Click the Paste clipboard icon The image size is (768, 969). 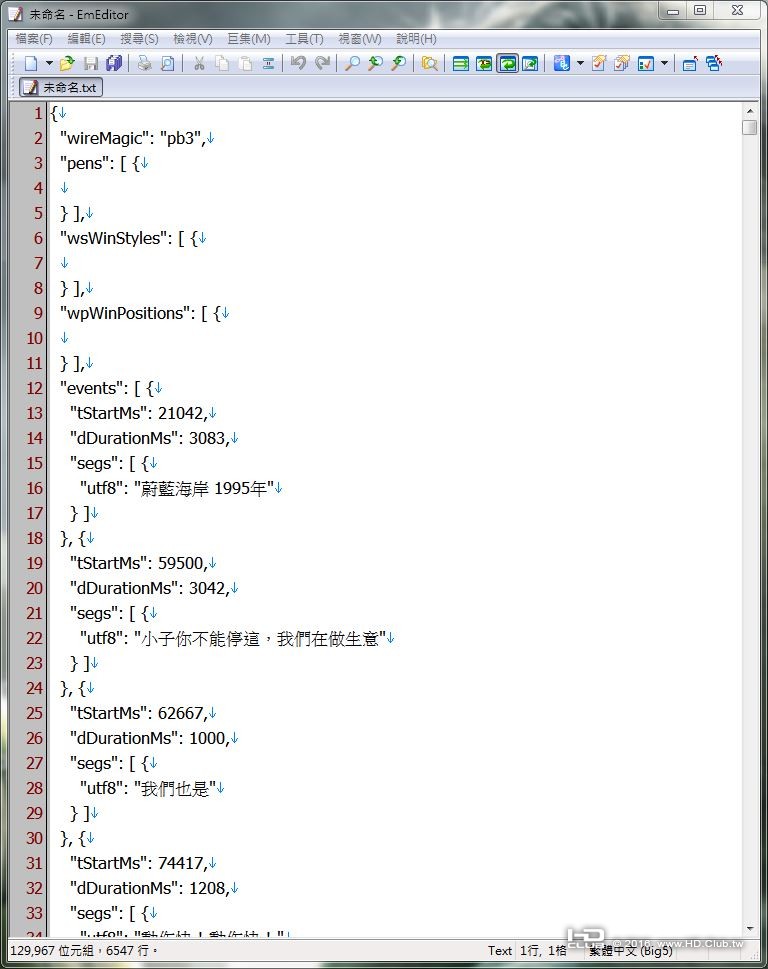[245, 63]
